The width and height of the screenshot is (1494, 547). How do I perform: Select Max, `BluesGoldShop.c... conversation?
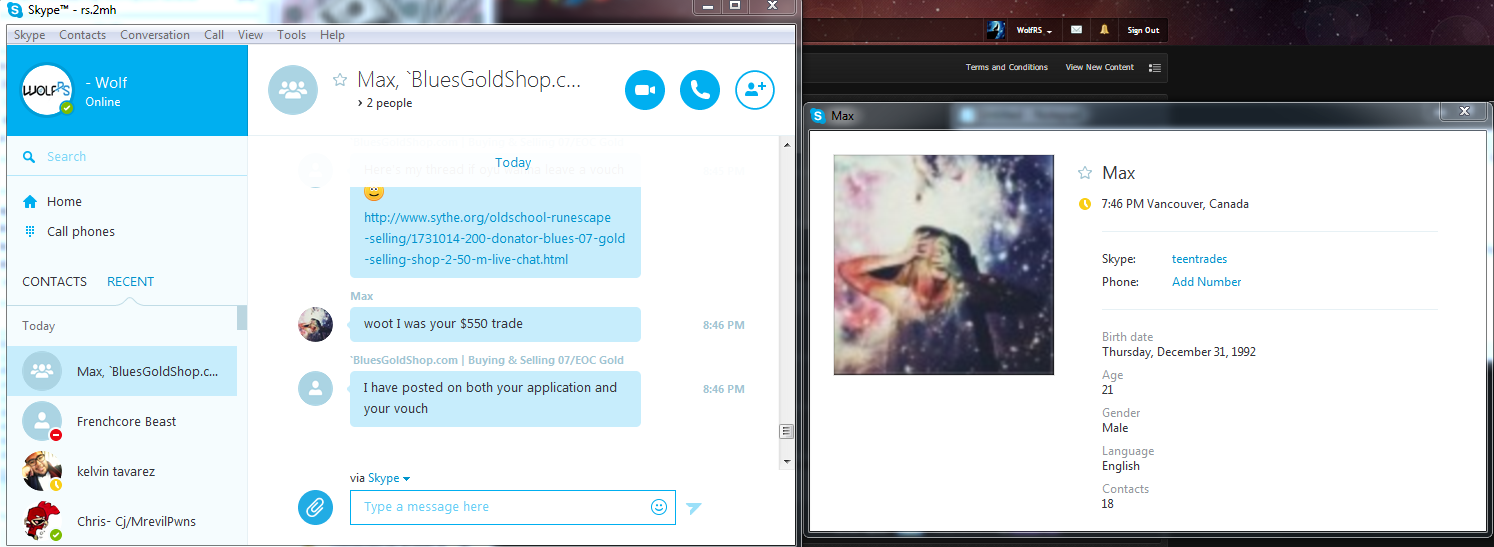click(x=122, y=371)
